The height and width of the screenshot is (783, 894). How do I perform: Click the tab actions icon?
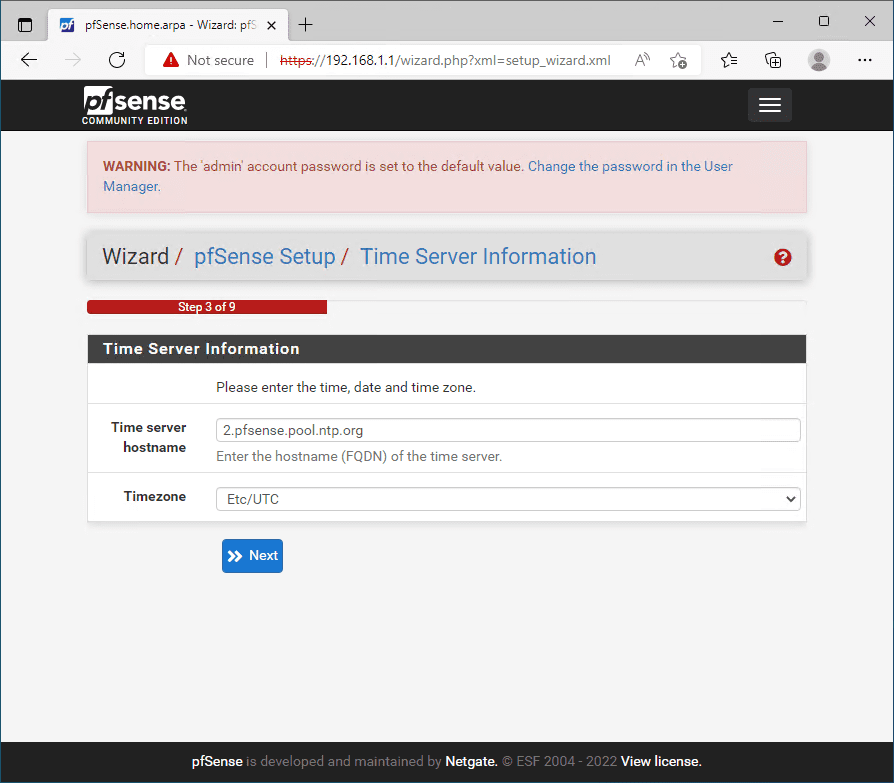pyautogui.click(x=24, y=22)
